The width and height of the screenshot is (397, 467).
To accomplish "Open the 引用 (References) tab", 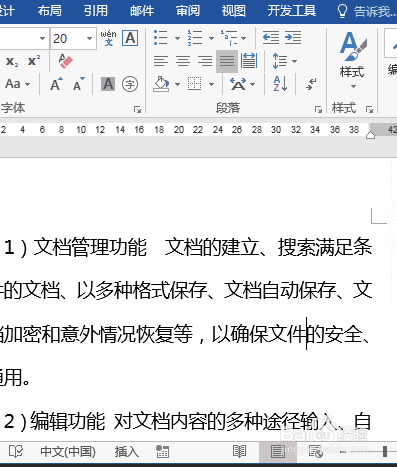I will tap(96, 11).
